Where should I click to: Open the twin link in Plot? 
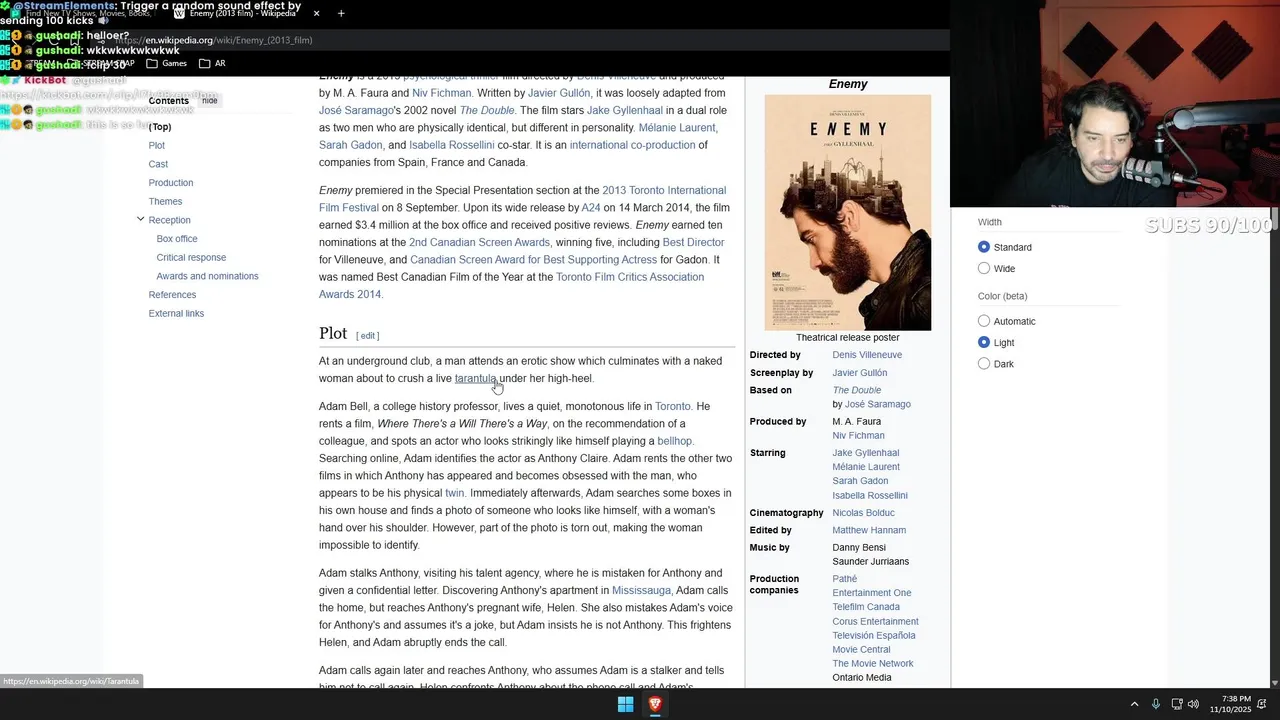[455, 493]
